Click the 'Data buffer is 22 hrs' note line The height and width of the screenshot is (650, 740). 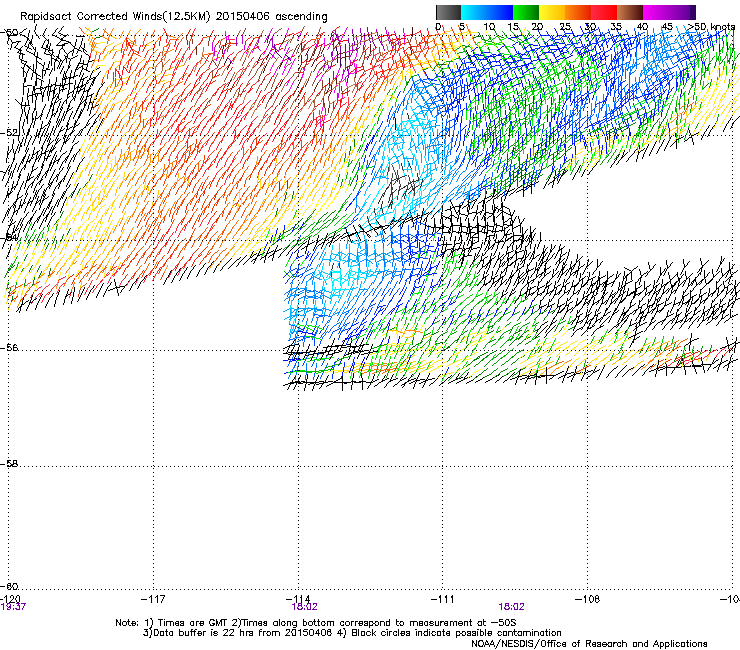click(352, 633)
